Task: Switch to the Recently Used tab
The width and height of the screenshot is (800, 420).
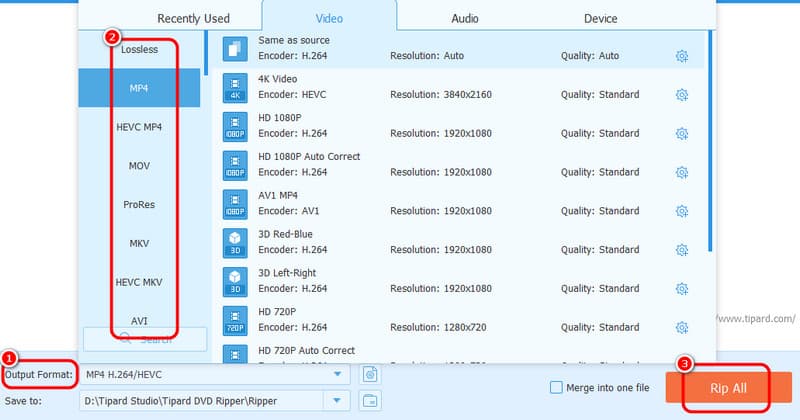Action: (x=193, y=18)
